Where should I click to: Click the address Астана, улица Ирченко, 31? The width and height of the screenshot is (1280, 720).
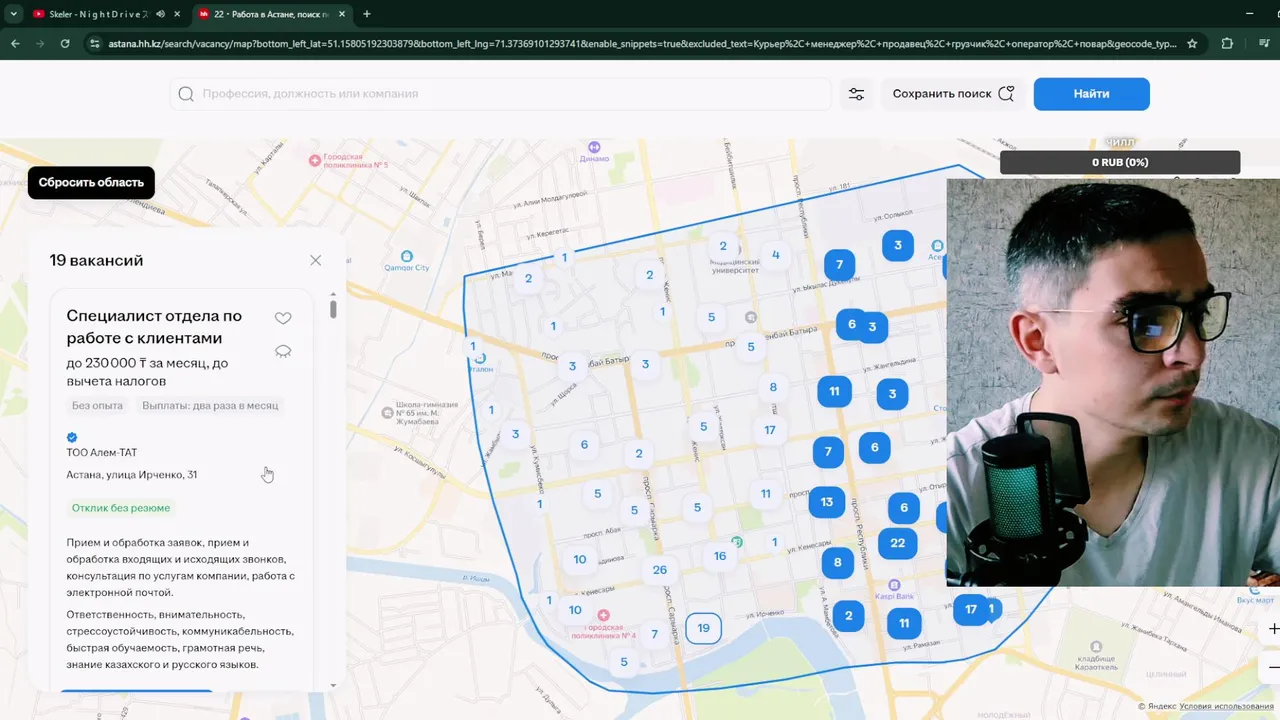click(x=132, y=475)
